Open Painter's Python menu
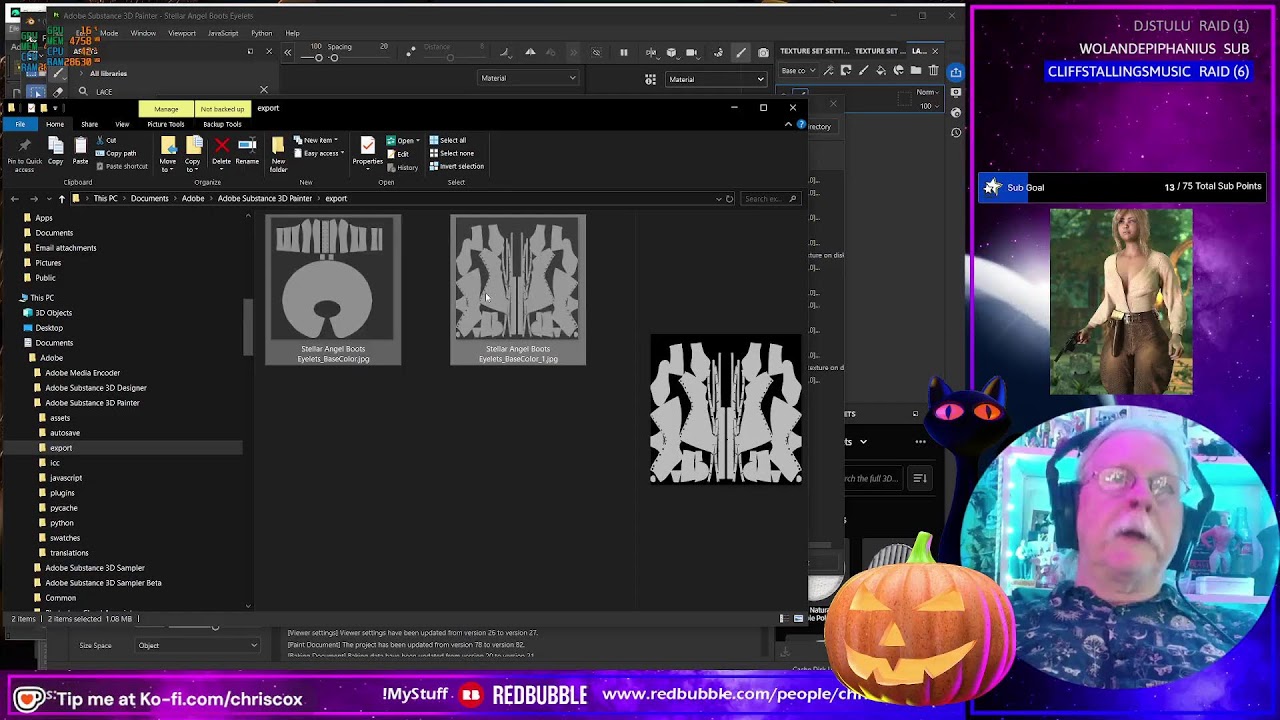 261,33
